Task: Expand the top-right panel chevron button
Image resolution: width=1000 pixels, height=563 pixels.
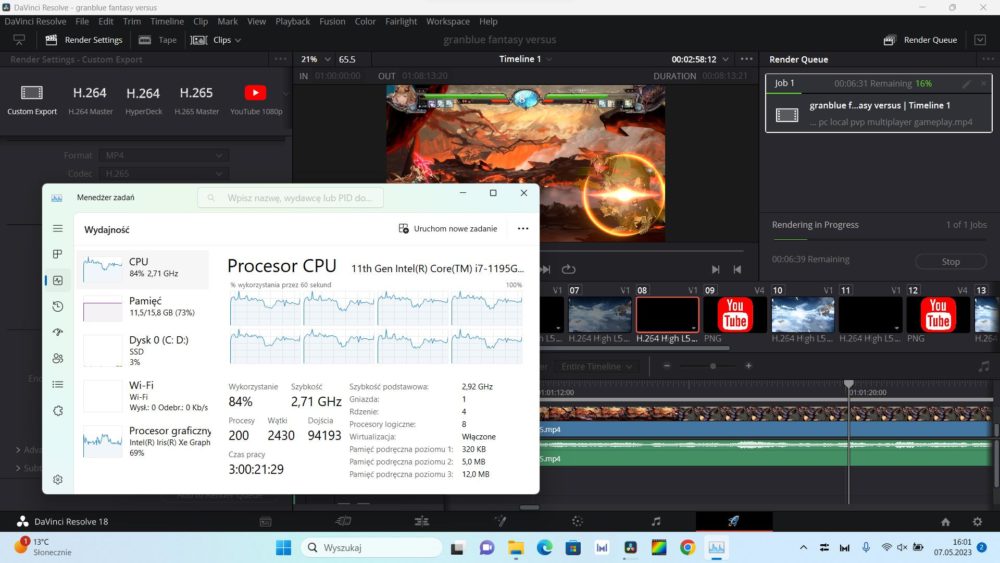Action: [980, 40]
